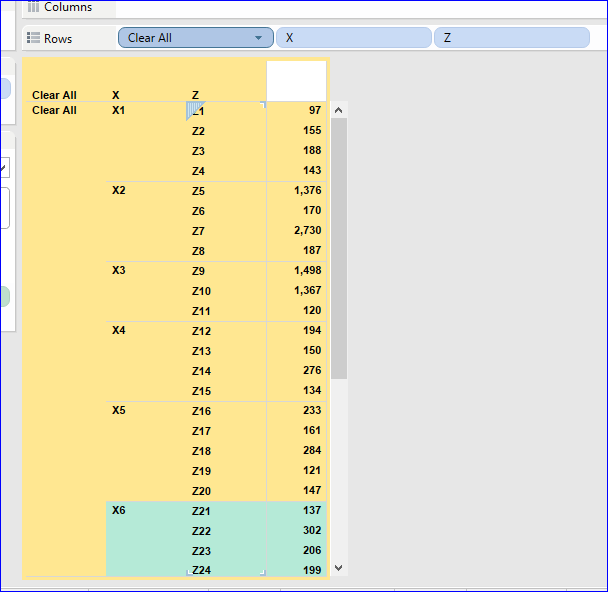
Task: Select the highlighted X6 row header
Action: [119, 510]
